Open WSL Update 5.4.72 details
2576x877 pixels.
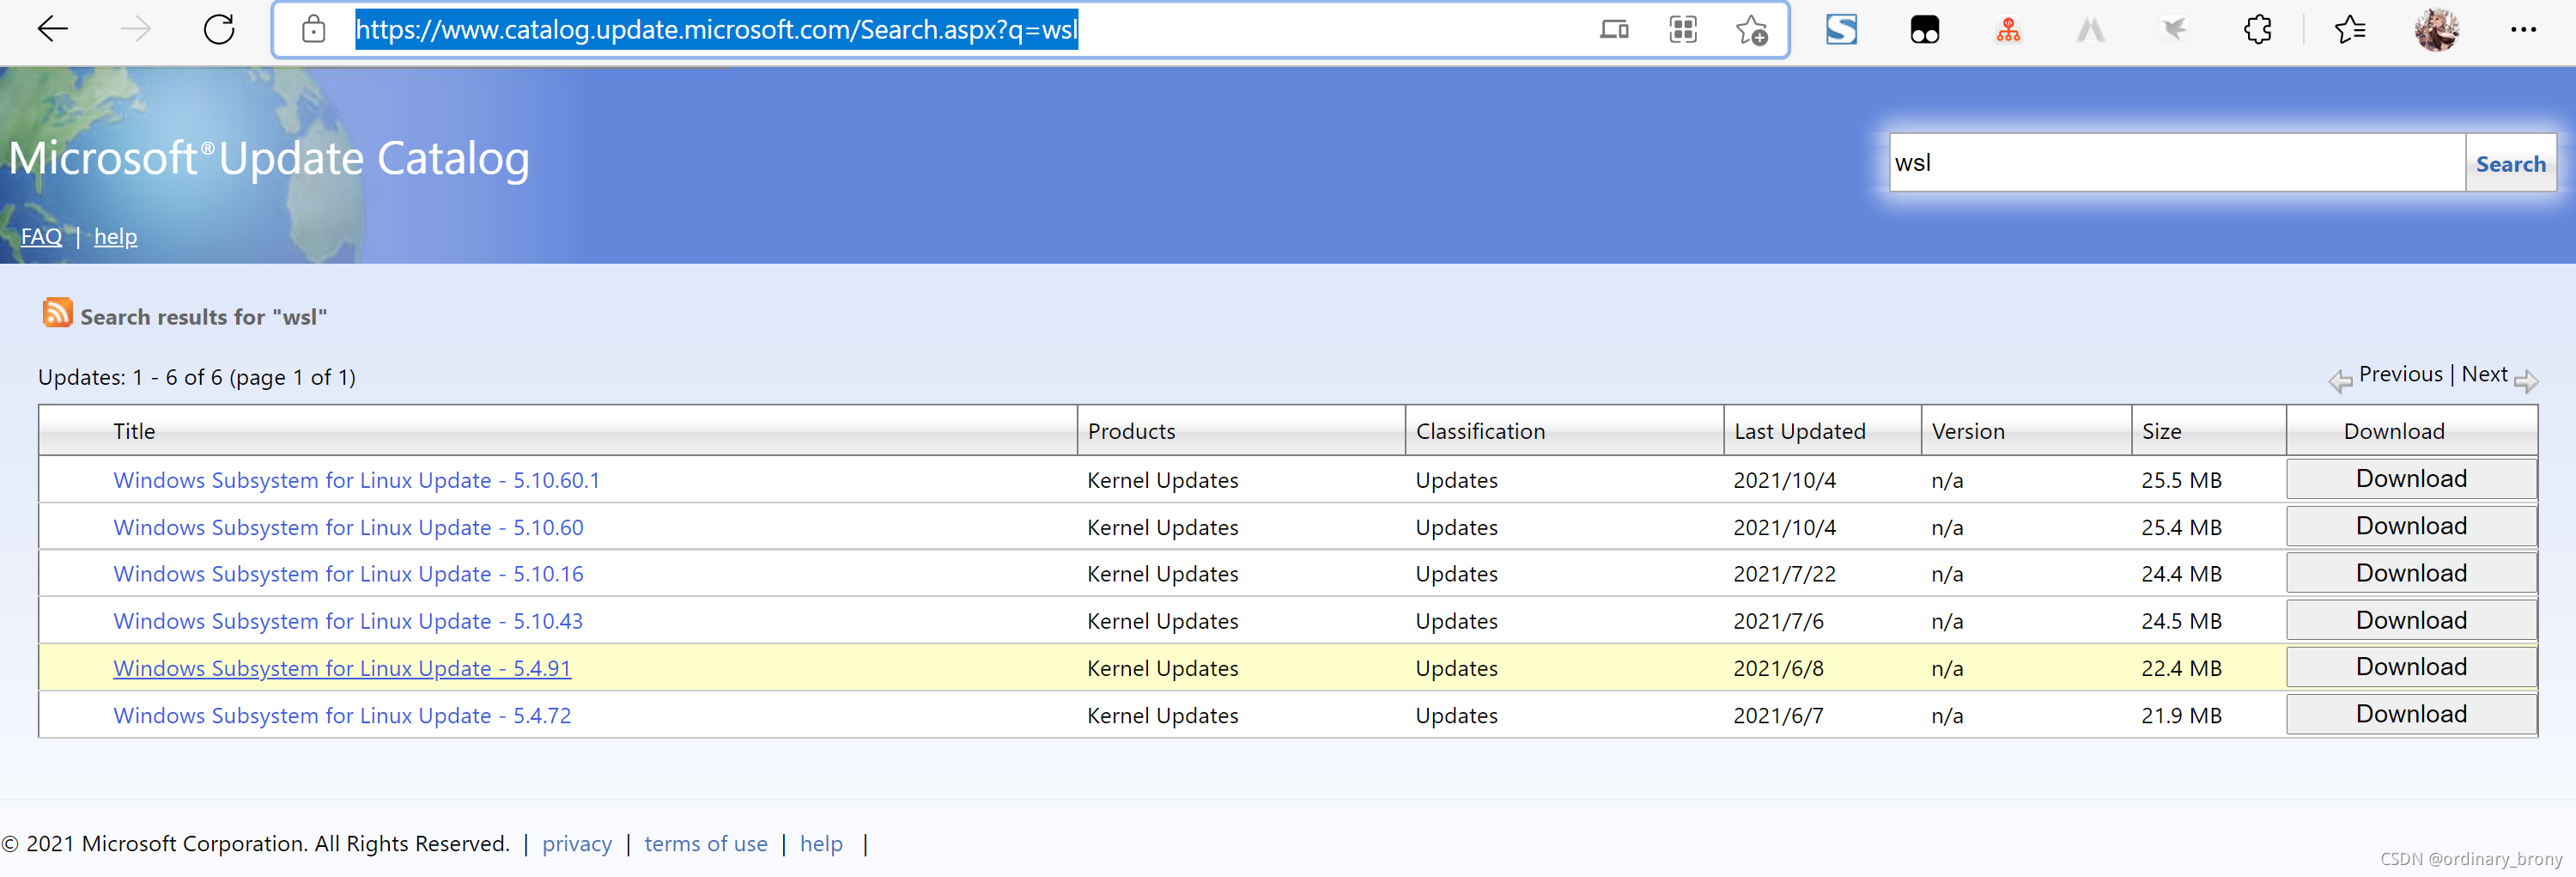[342, 715]
